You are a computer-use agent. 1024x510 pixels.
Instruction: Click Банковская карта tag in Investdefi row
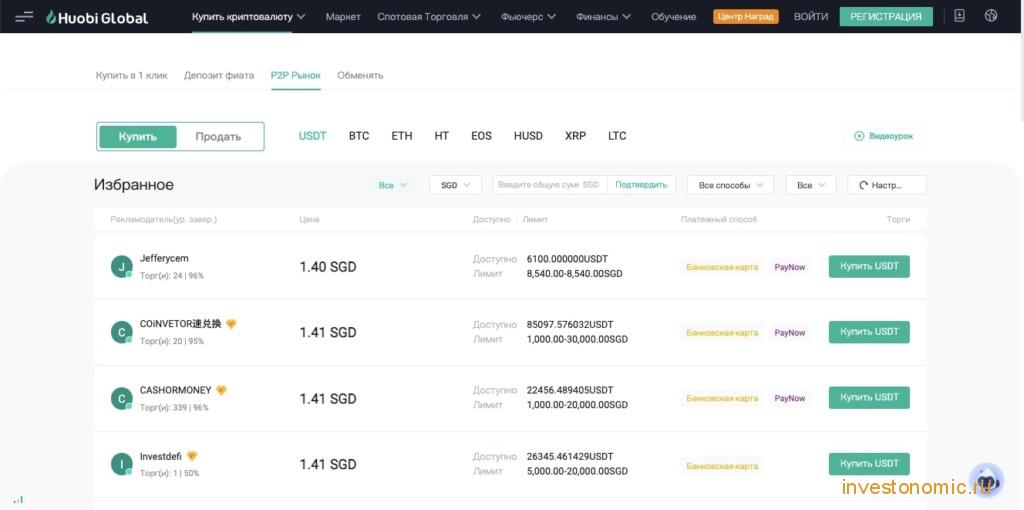(722, 466)
